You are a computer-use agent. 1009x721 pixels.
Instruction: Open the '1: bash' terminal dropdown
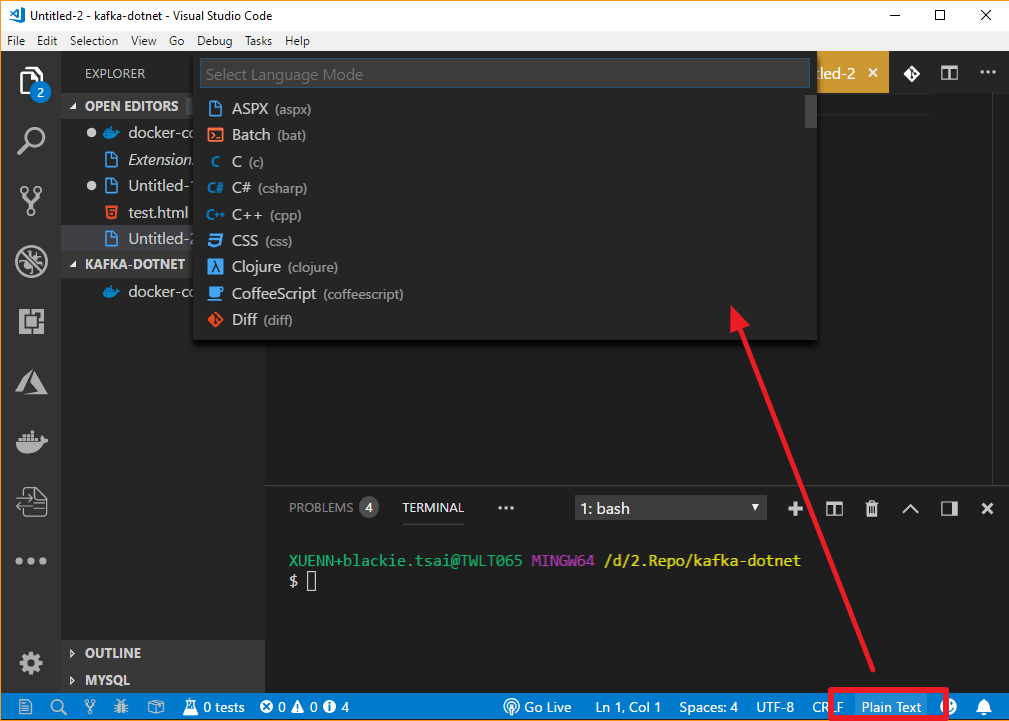pyautogui.click(x=669, y=508)
